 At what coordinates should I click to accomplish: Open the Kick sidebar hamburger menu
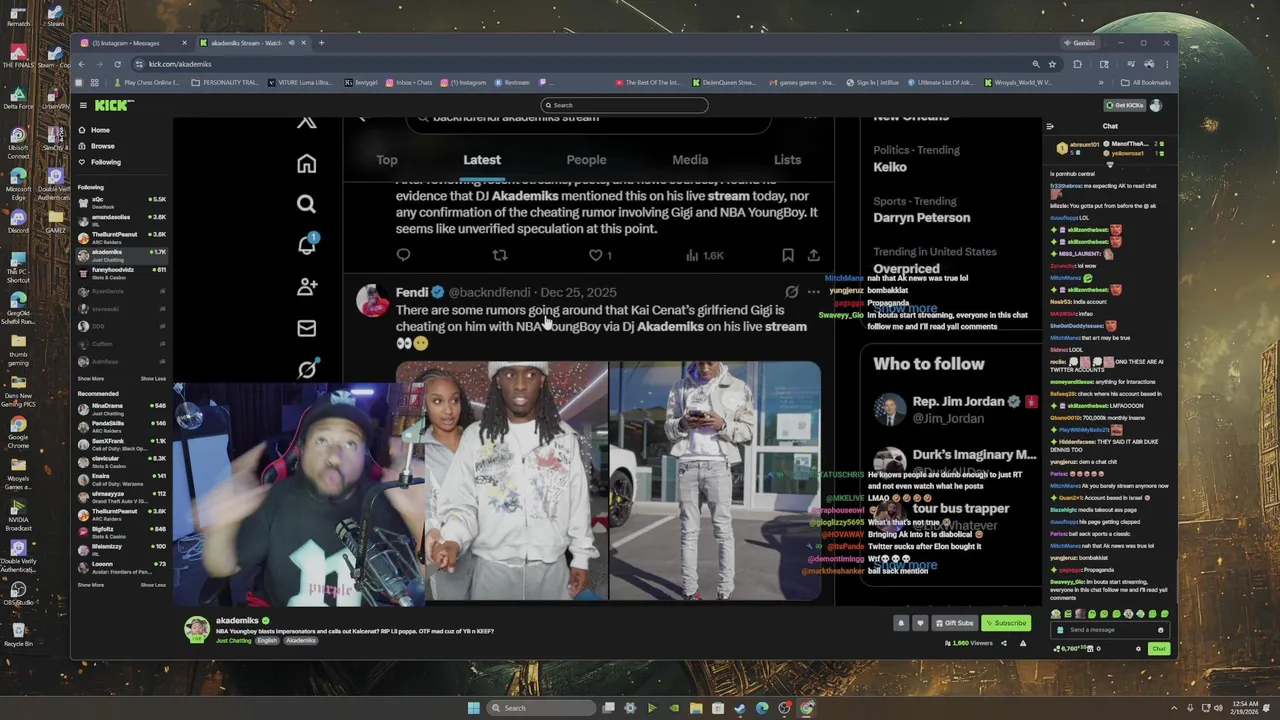pyautogui.click(x=83, y=105)
